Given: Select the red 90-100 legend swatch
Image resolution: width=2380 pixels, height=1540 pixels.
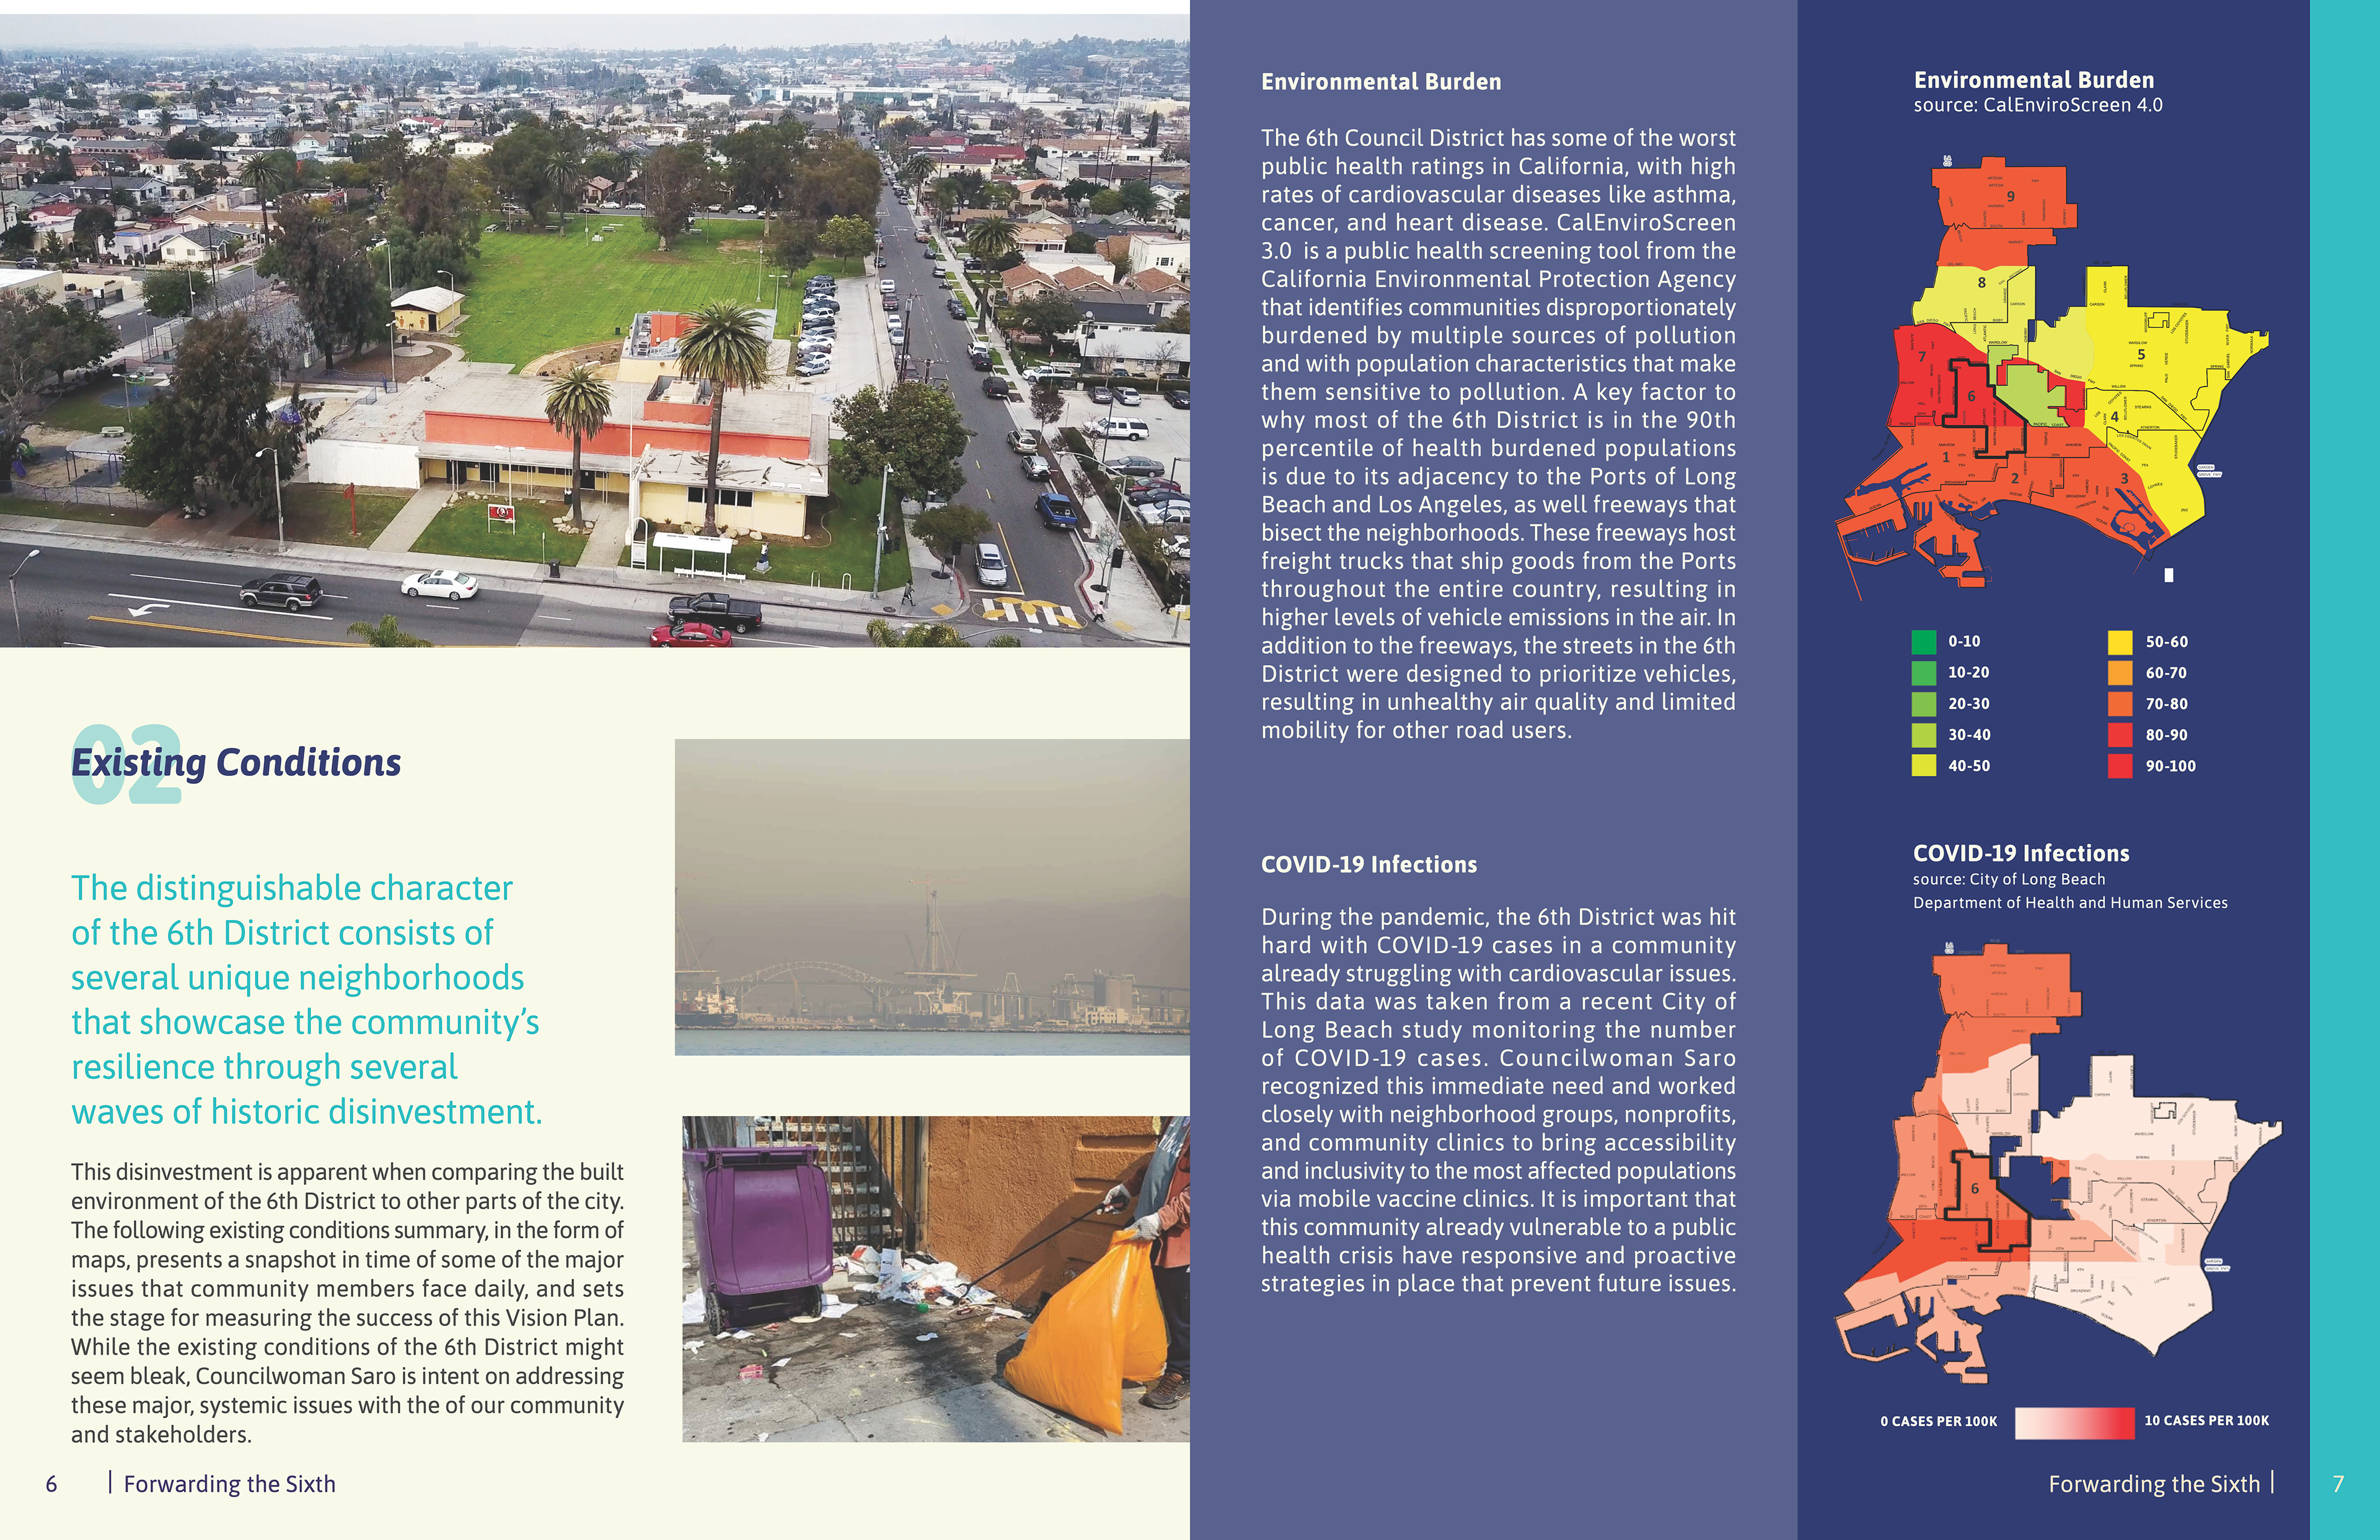Looking at the screenshot, I should [2120, 766].
